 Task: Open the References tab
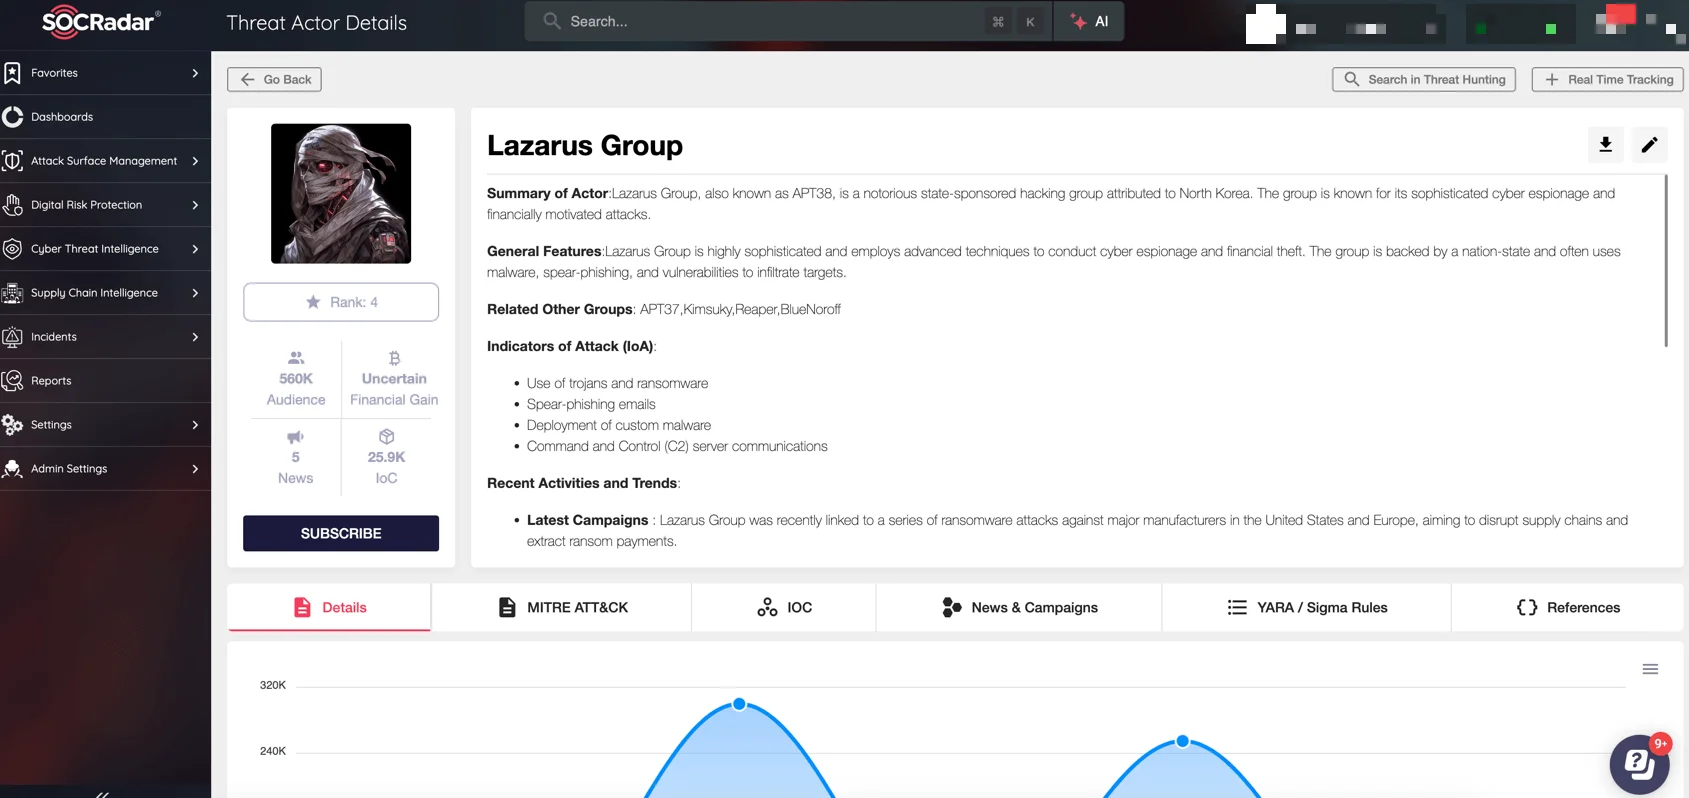(x=1568, y=607)
